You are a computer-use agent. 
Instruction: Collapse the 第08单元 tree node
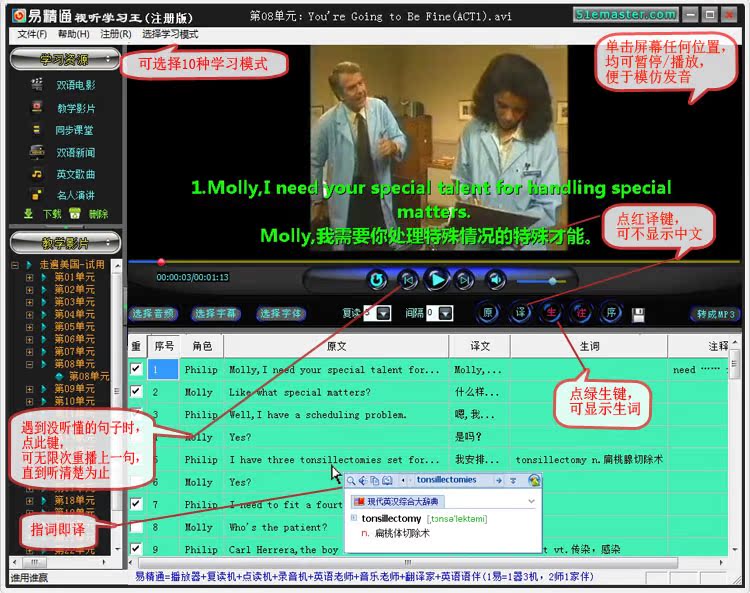pyautogui.click(x=29, y=364)
